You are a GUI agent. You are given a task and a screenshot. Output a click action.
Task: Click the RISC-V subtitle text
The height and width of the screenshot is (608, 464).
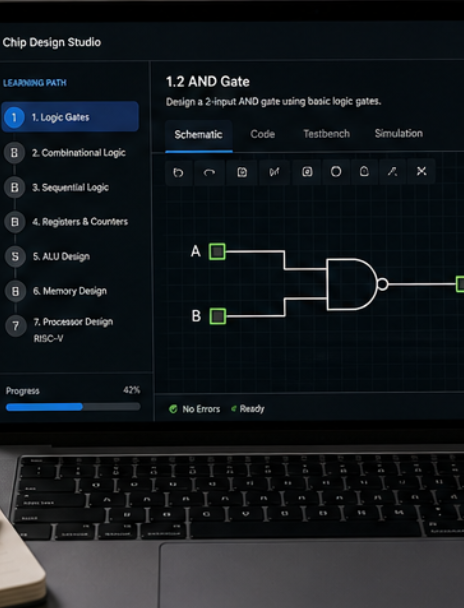click(48, 339)
